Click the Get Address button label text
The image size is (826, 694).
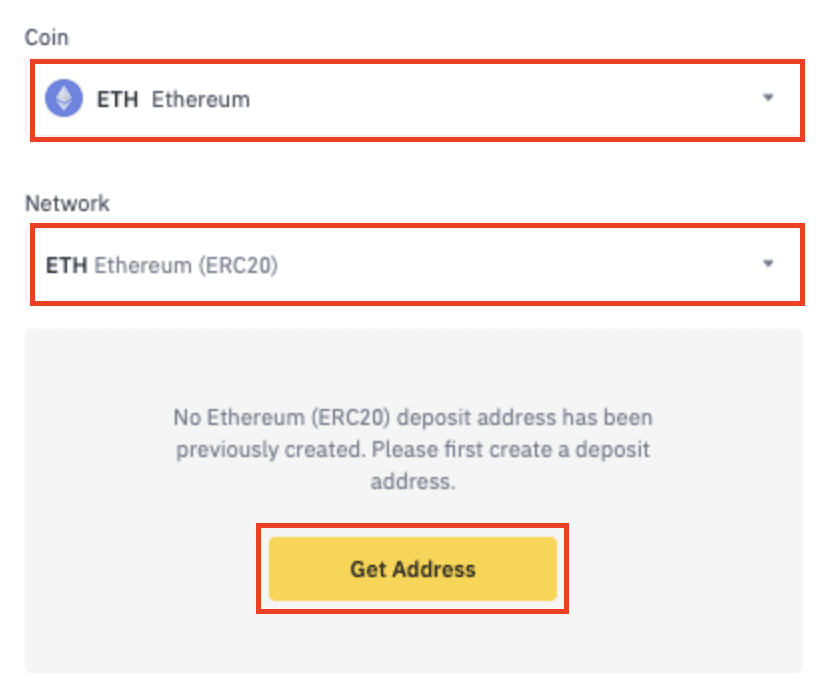click(413, 569)
